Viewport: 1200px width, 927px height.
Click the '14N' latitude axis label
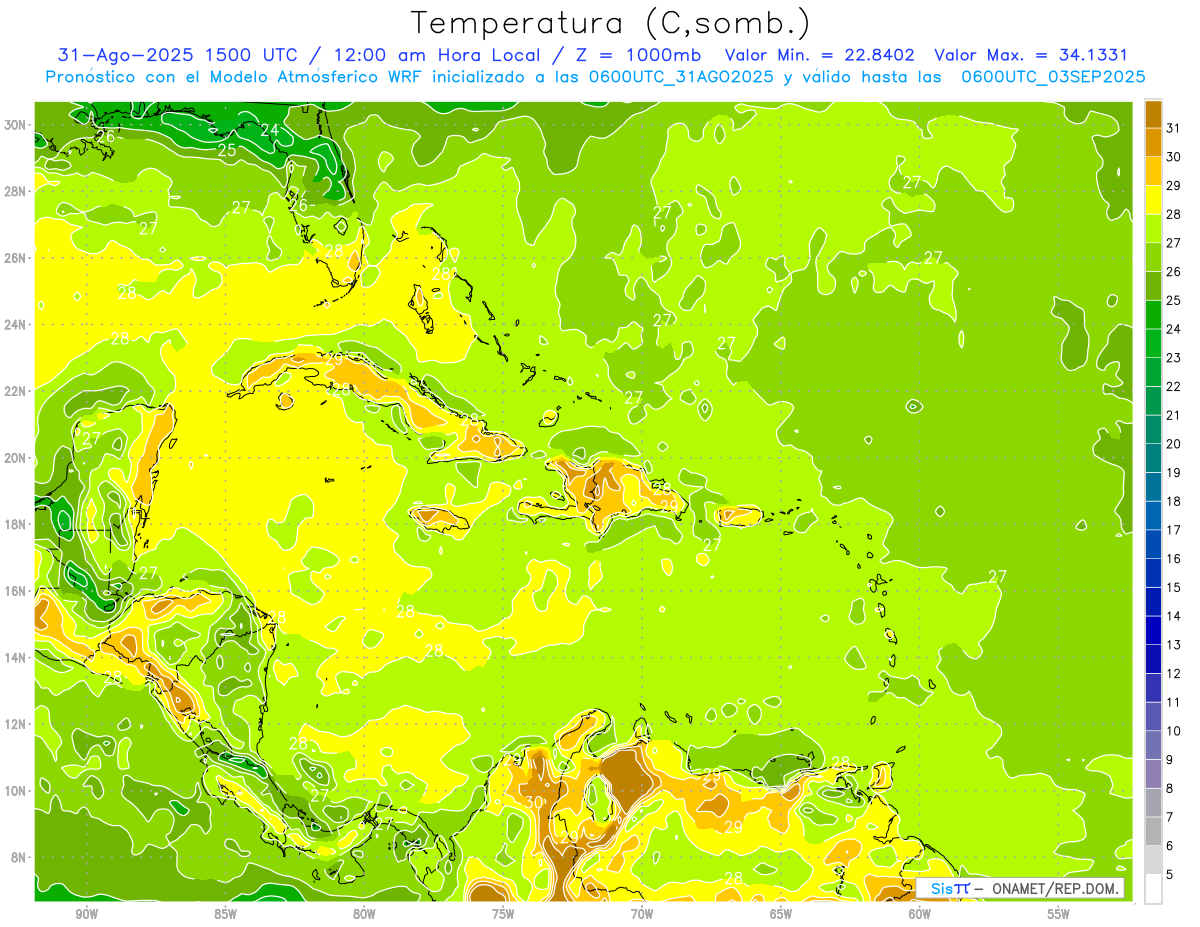tap(16, 657)
